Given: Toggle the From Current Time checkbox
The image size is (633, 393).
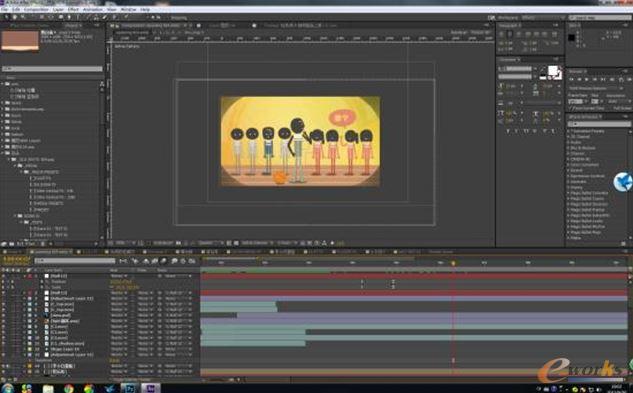Looking at the screenshot, I should [572, 109].
